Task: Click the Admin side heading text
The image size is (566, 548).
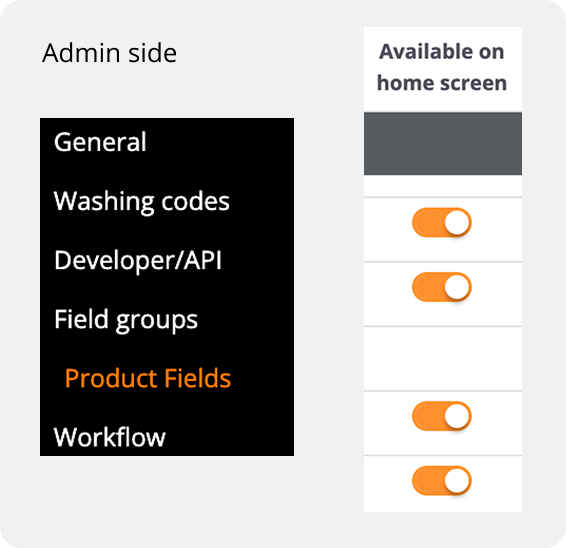Action: [x=109, y=53]
